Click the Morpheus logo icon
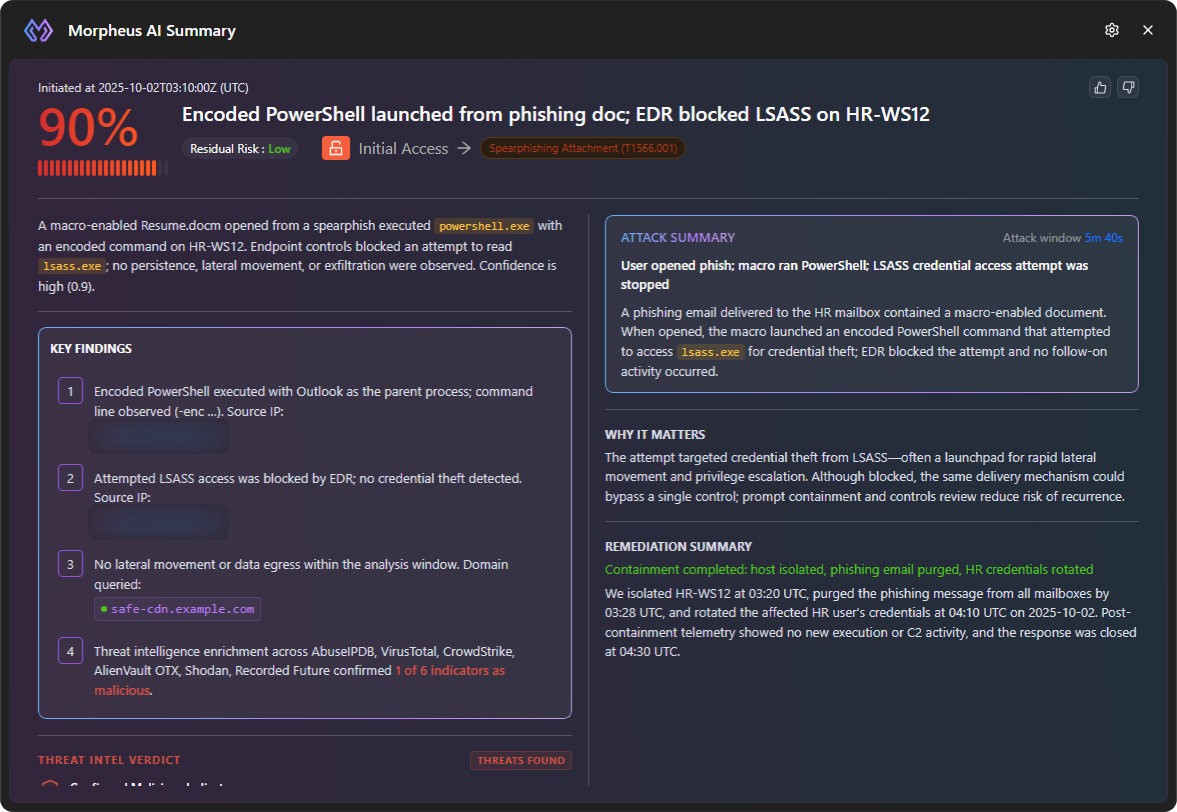The width and height of the screenshot is (1177, 812). (x=38, y=31)
